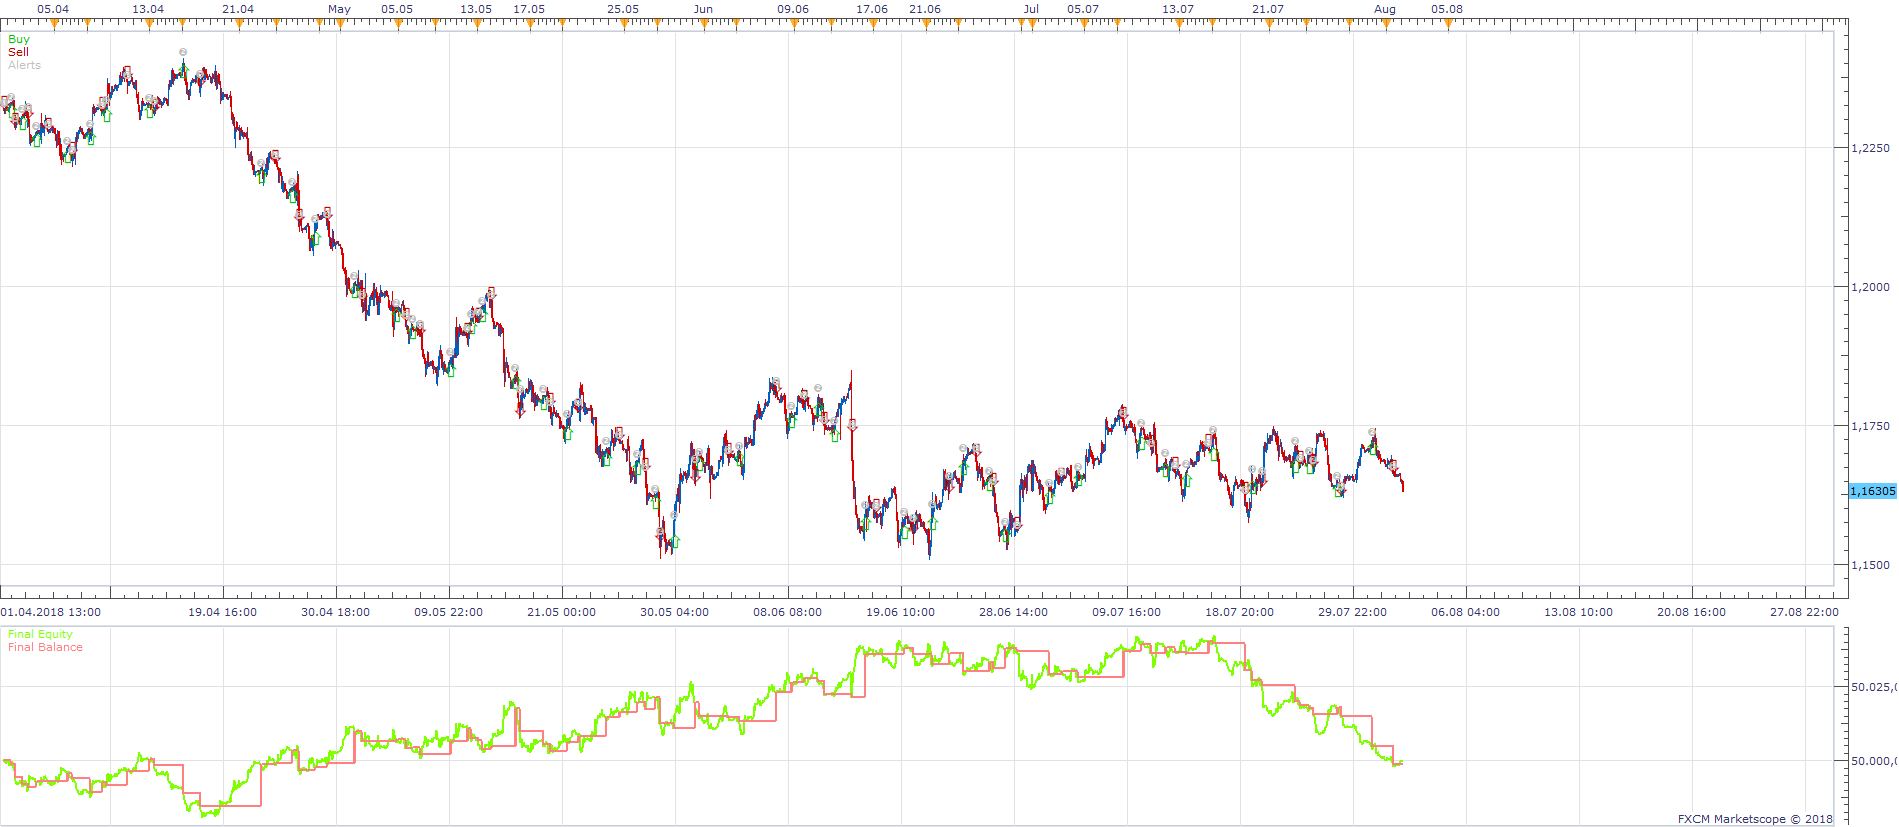Click the 1,1750 price axis label
Viewport: 1899px width, 827px height.
(1870, 426)
